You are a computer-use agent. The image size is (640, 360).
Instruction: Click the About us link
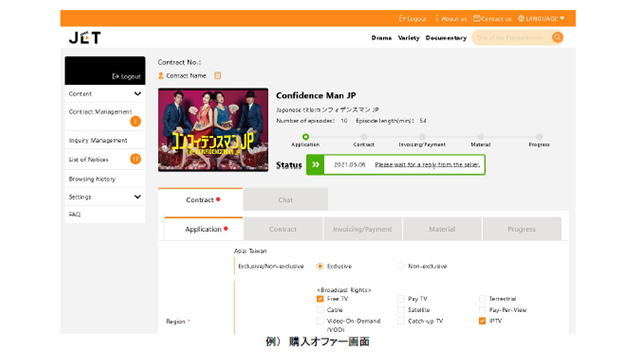[453, 19]
